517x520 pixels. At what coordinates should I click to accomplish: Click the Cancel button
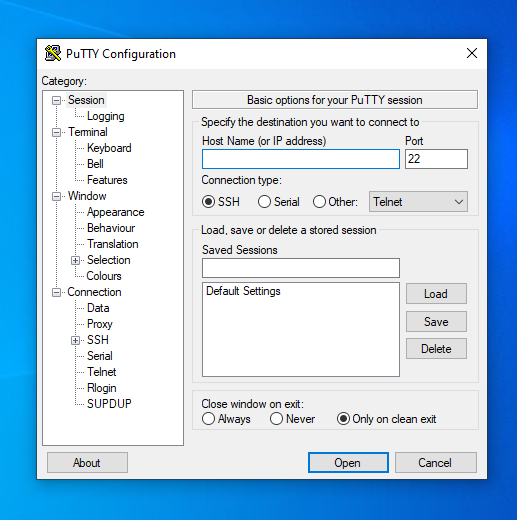tap(436, 463)
